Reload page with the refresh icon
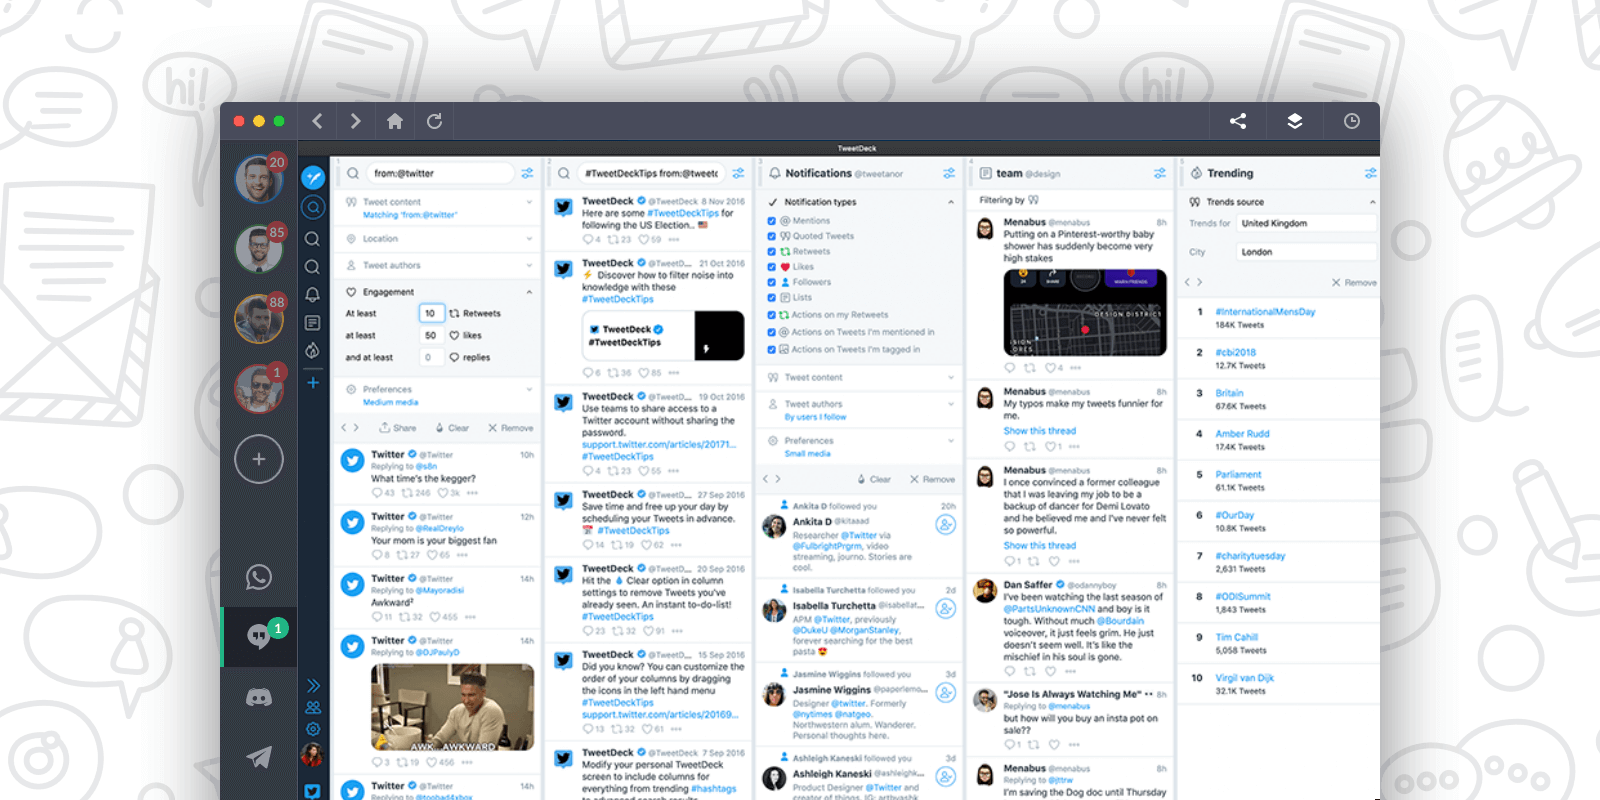Viewport: 1600px width, 800px height. [434, 121]
